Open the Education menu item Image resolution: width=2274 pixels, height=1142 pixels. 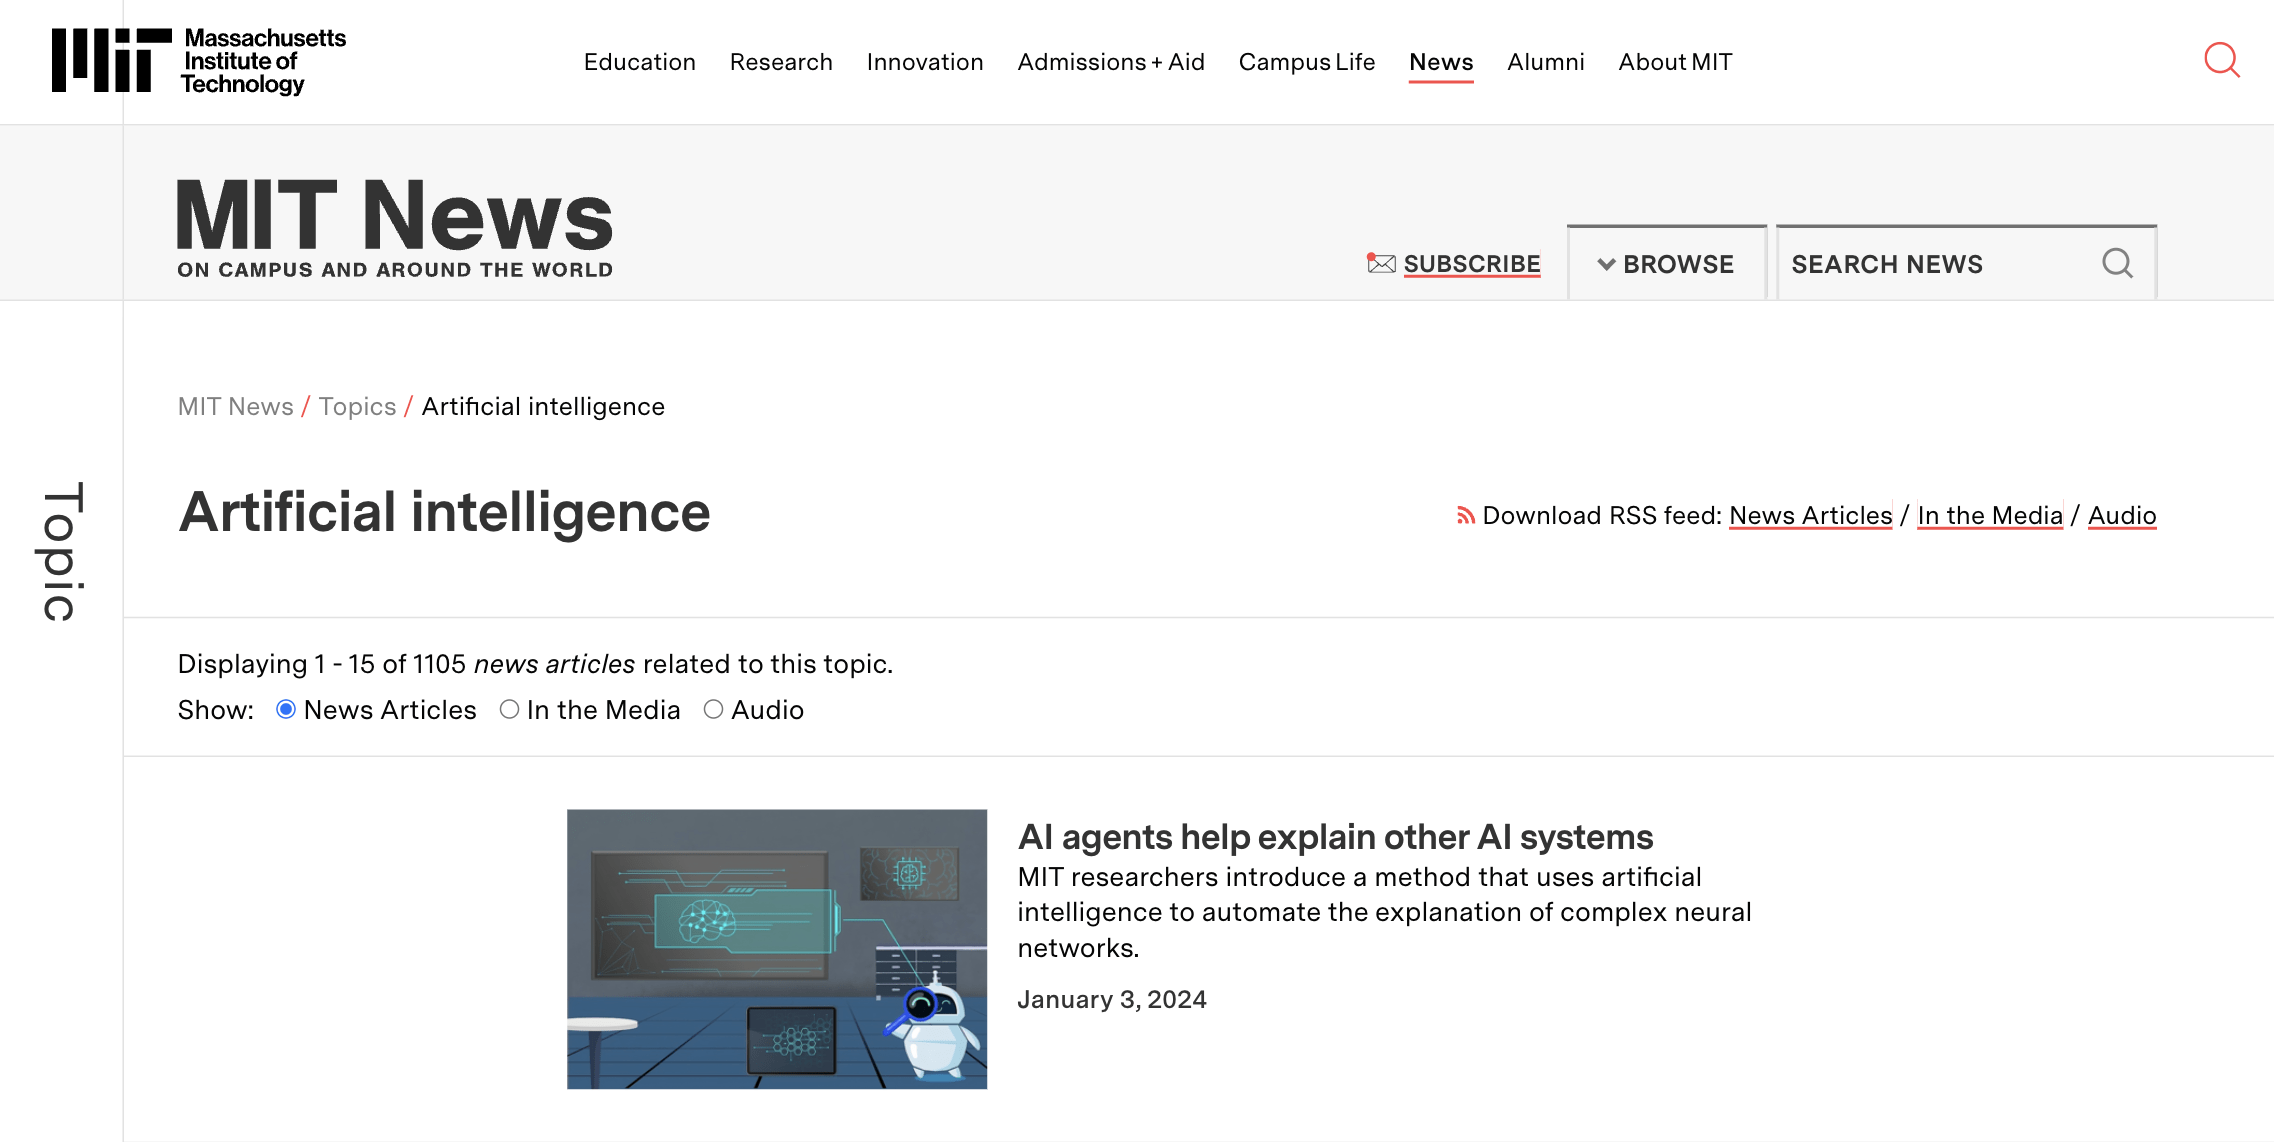tap(639, 62)
